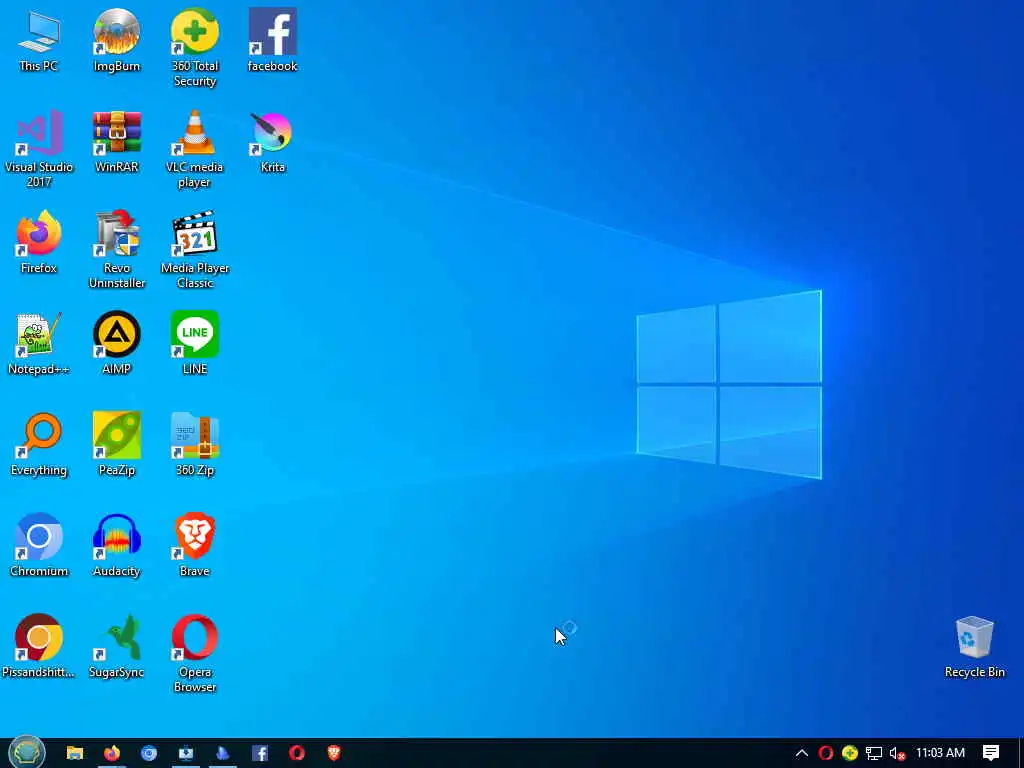Select the ImgBurn shortcut
This screenshot has width=1024, height=768.
coord(116,41)
